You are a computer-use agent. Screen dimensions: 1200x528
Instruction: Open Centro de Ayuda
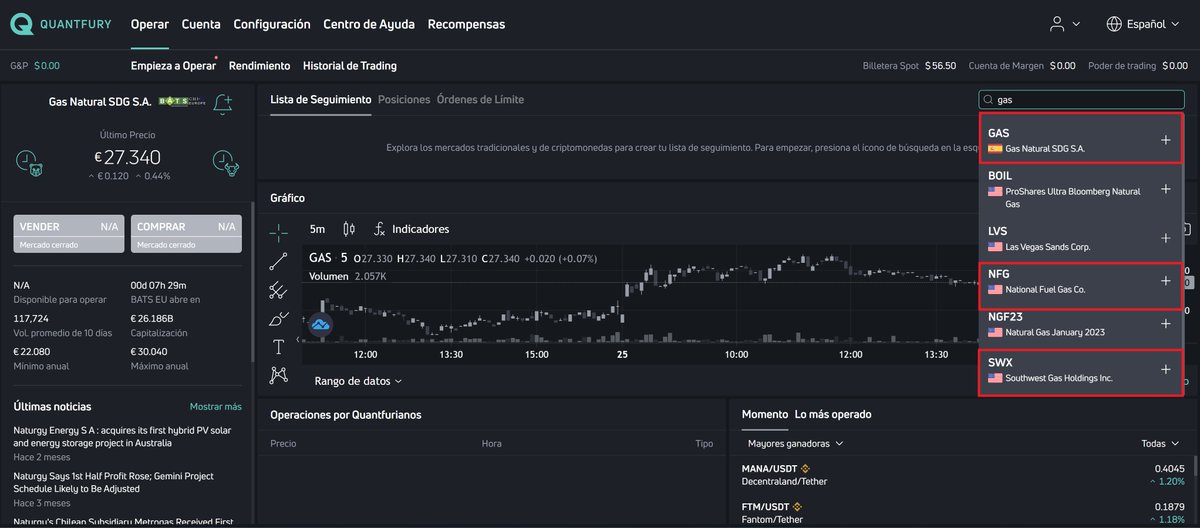pos(369,24)
